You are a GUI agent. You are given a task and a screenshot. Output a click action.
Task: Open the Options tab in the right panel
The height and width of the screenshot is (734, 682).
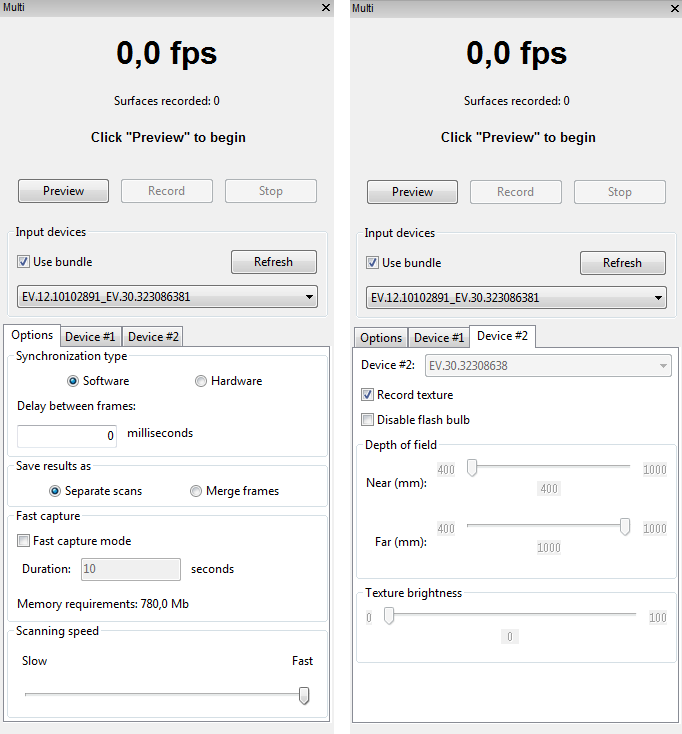point(381,338)
